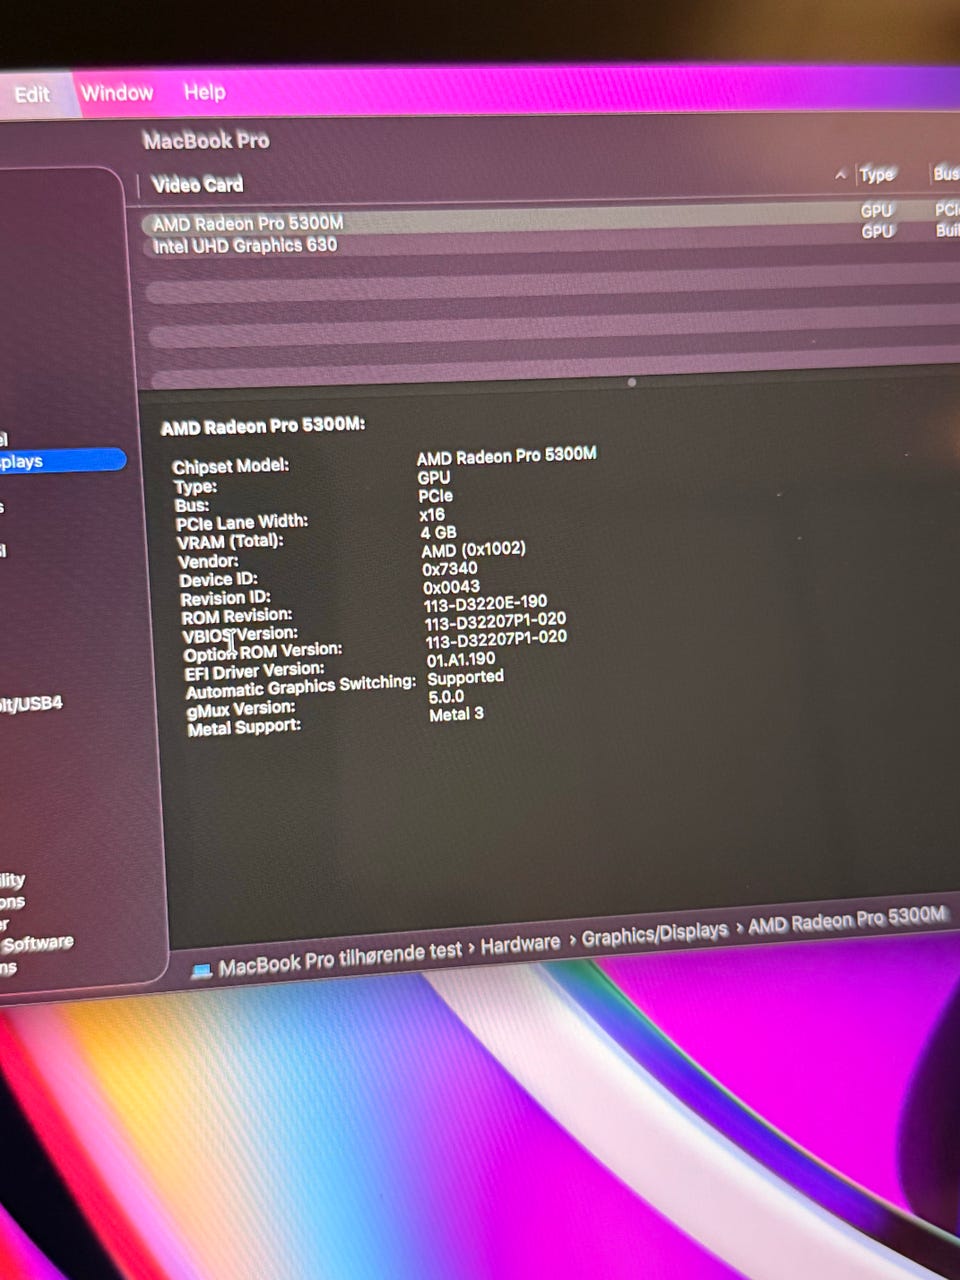Click the Automatic Graphics Switching Supported value
The width and height of the screenshot is (960, 1280).
465,677
